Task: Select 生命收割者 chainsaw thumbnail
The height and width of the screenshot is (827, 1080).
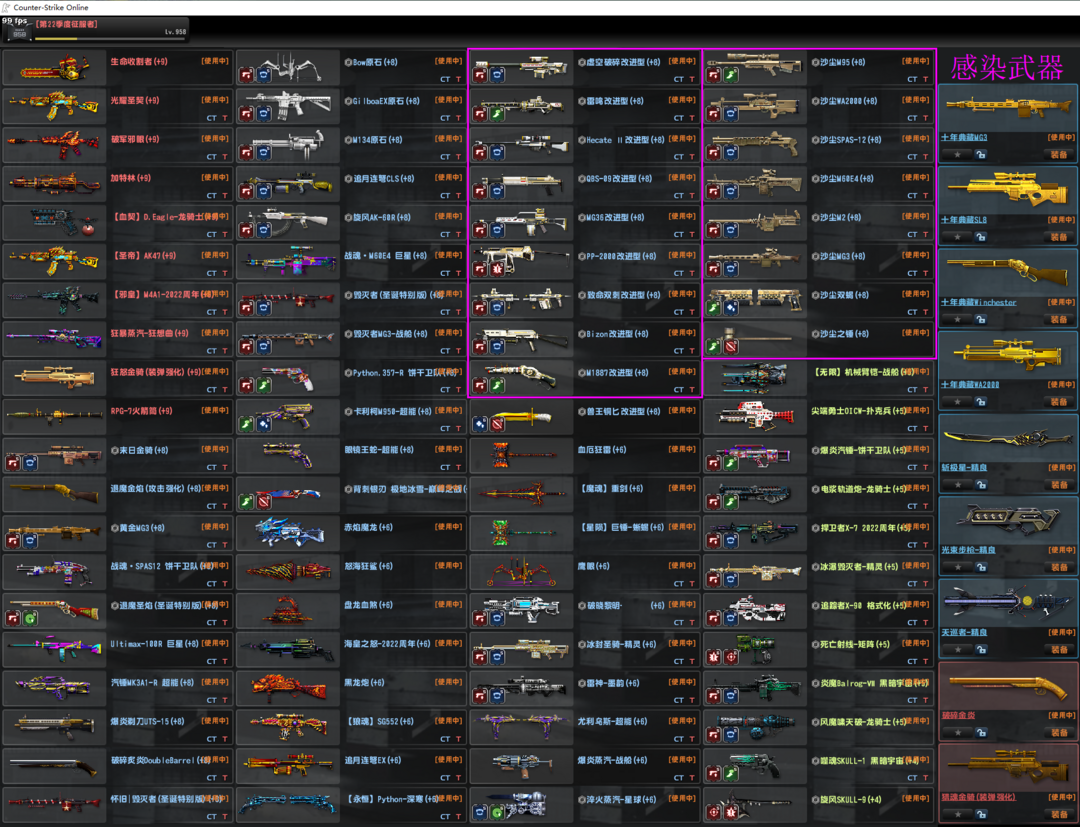Action: coord(54,67)
